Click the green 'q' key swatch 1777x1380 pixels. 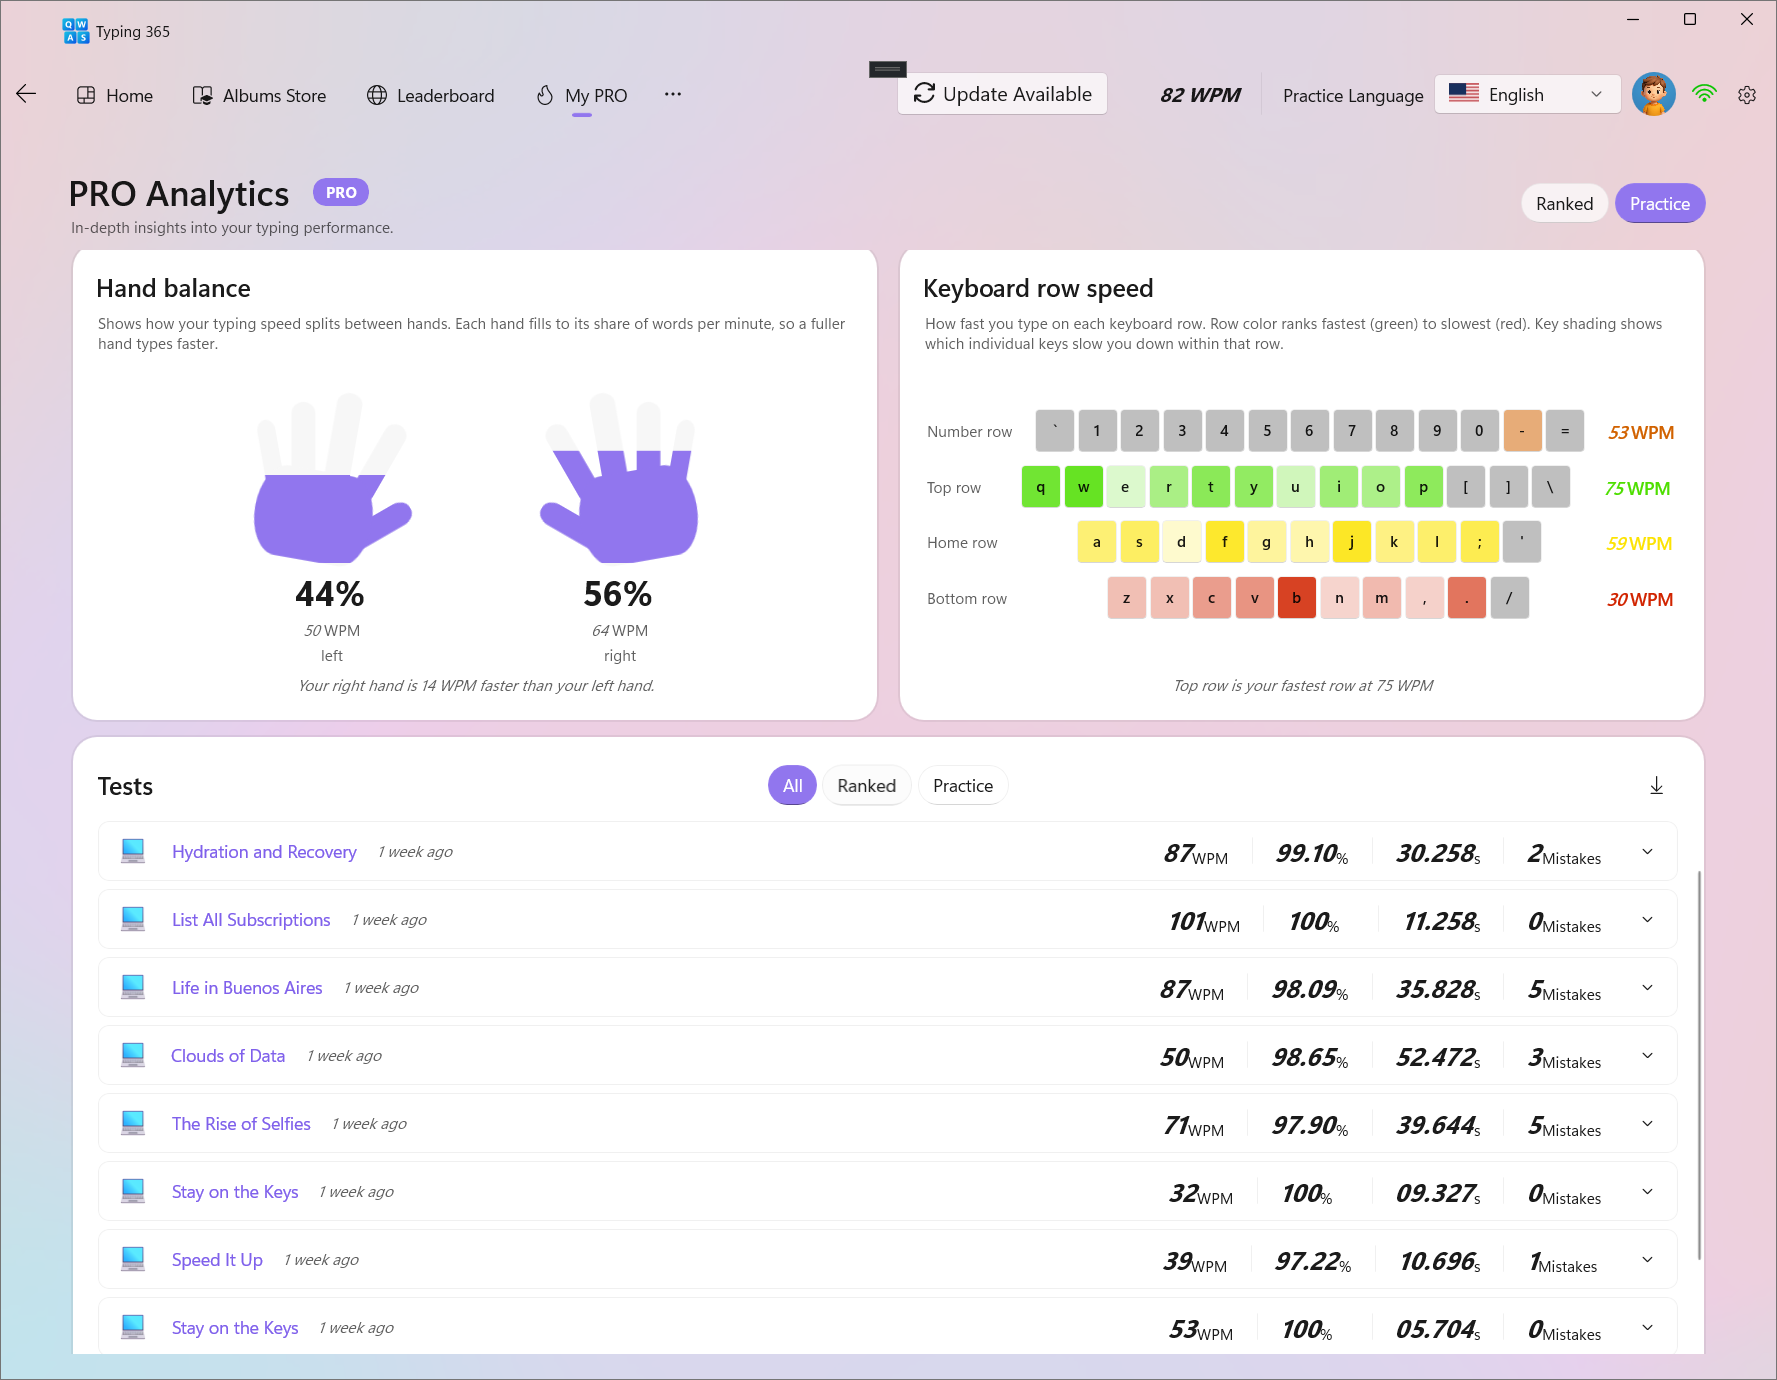pyautogui.click(x=1041, y=487)
